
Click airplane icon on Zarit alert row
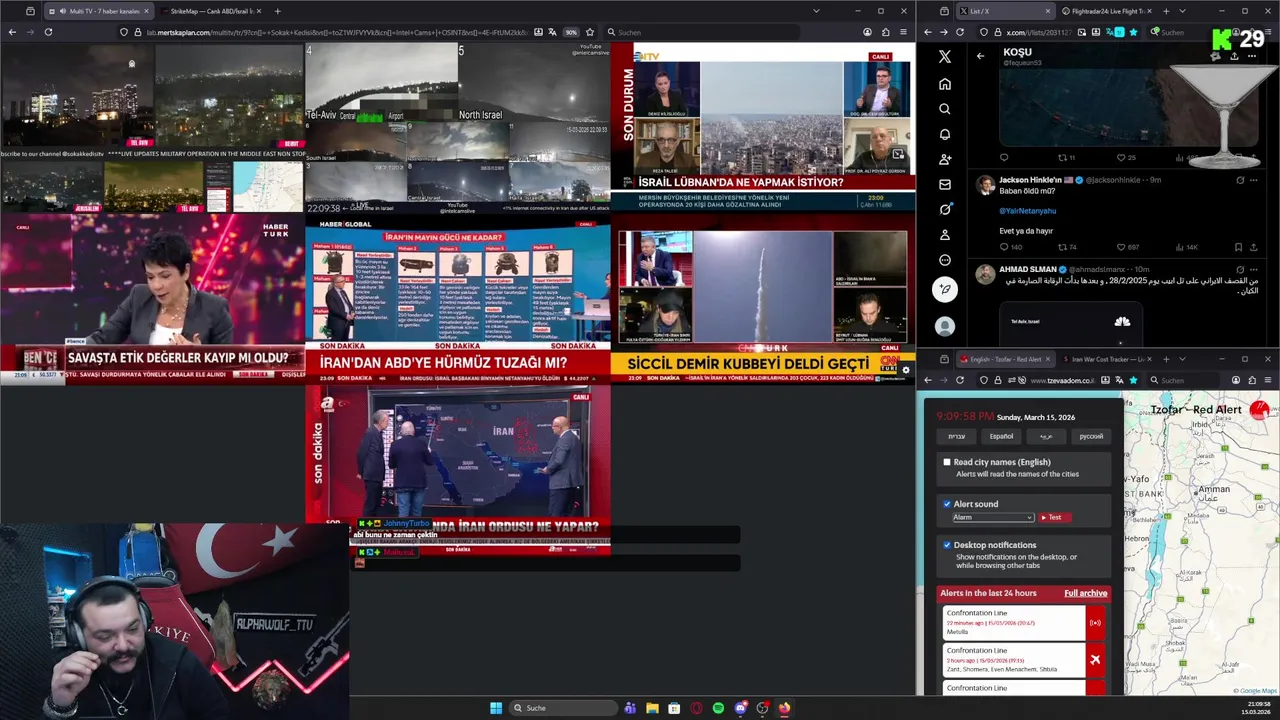pos(1095,660)
